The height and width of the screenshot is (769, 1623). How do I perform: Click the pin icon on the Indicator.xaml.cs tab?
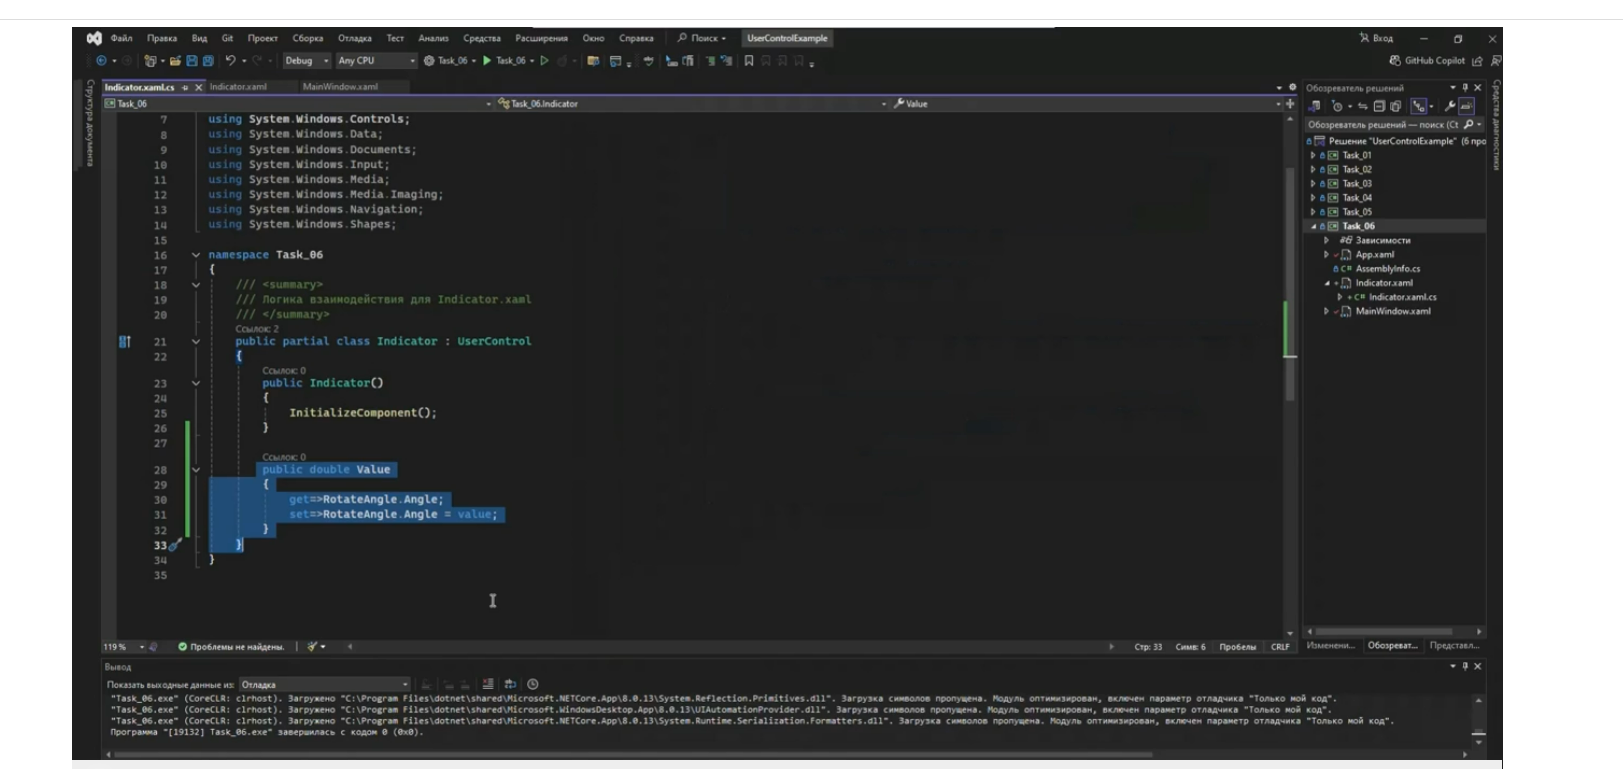pos(185,87)
